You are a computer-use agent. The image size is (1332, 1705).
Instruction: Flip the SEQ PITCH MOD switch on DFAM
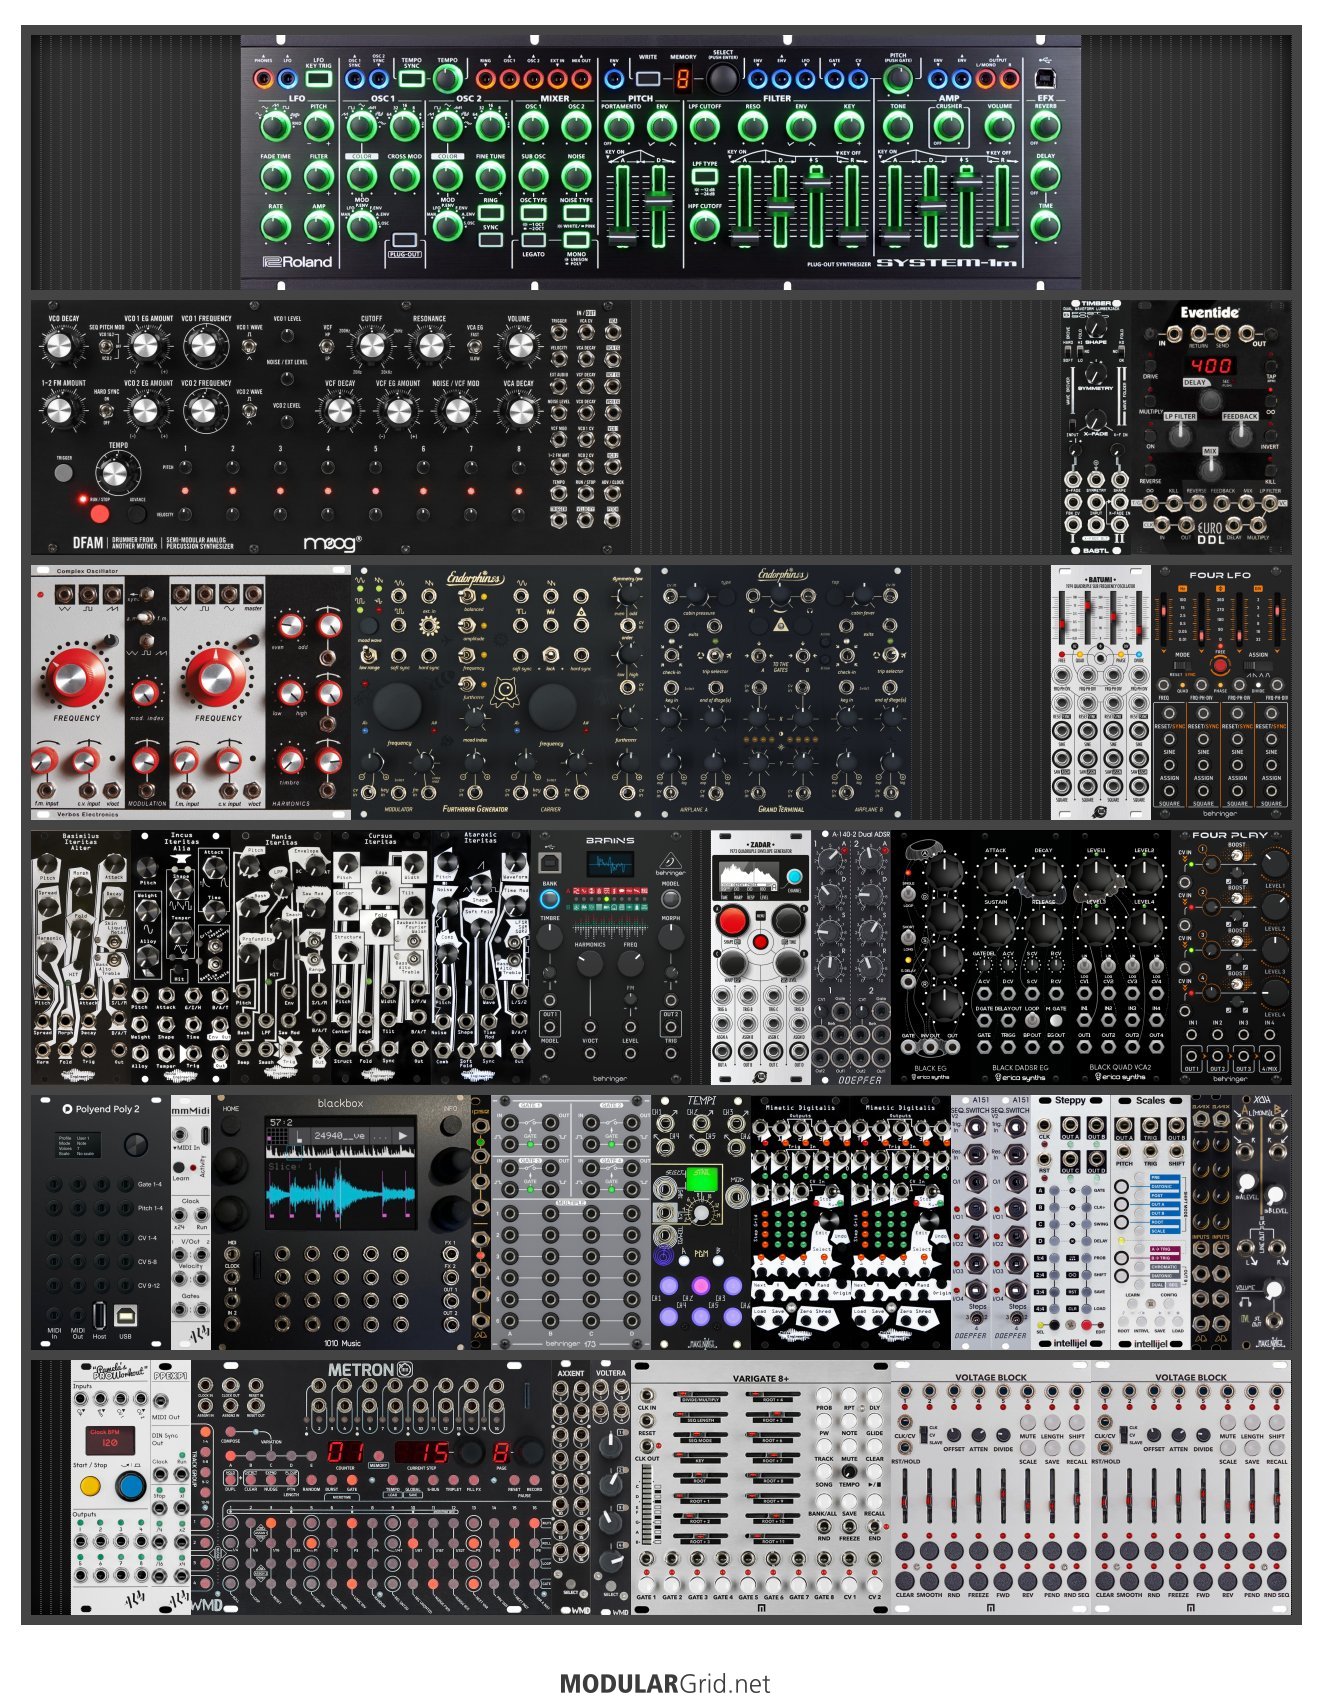[105, 347]
